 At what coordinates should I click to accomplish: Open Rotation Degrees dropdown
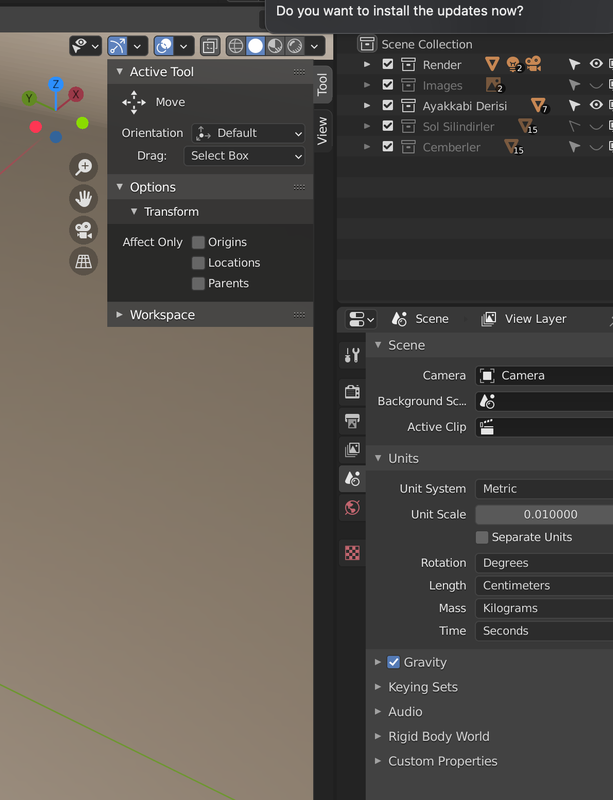click(x=544, y=563)
